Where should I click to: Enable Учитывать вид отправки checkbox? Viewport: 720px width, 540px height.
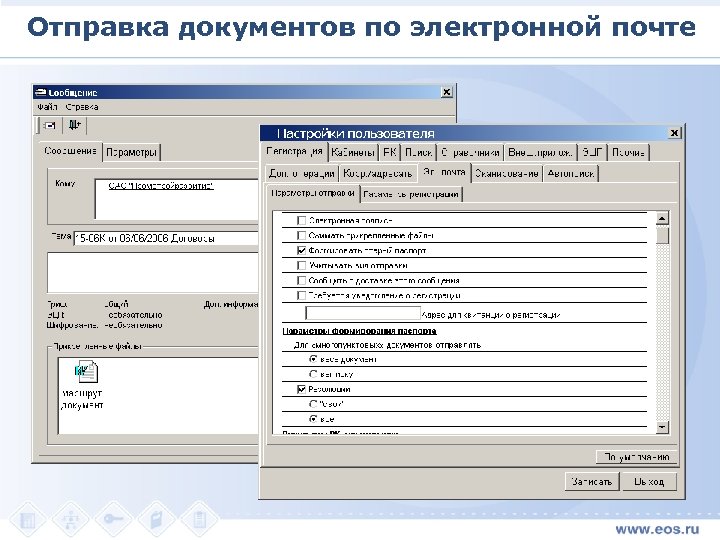pyautogui.click(x=301, y=265)
